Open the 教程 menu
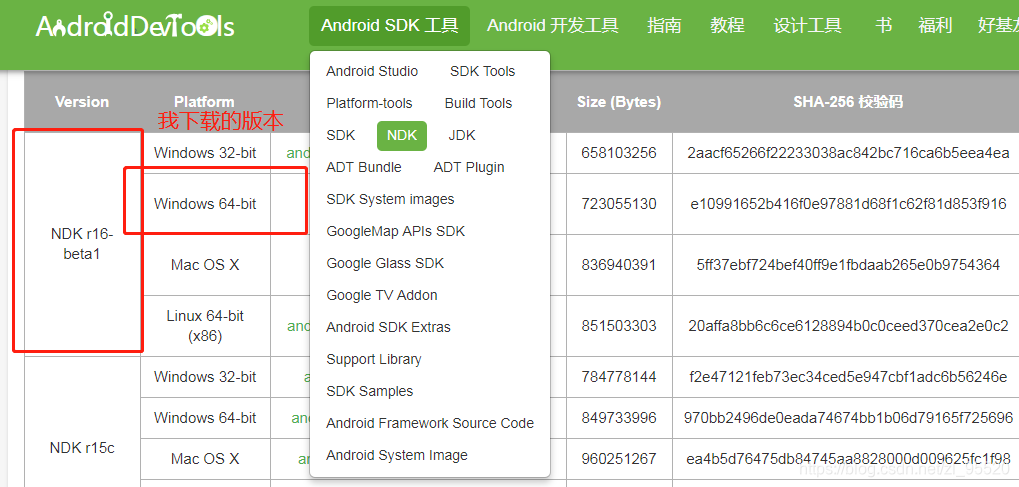The height and width of the screenshot is (487, 1019). point(727,26)
